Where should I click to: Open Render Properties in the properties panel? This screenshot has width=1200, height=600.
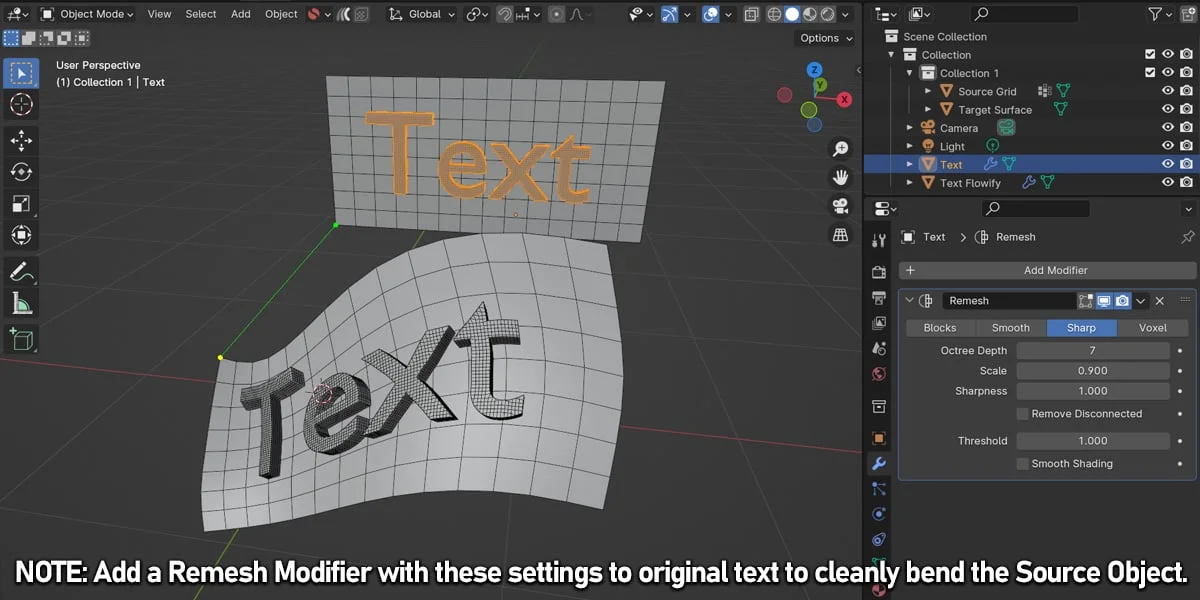coord(878,271)
